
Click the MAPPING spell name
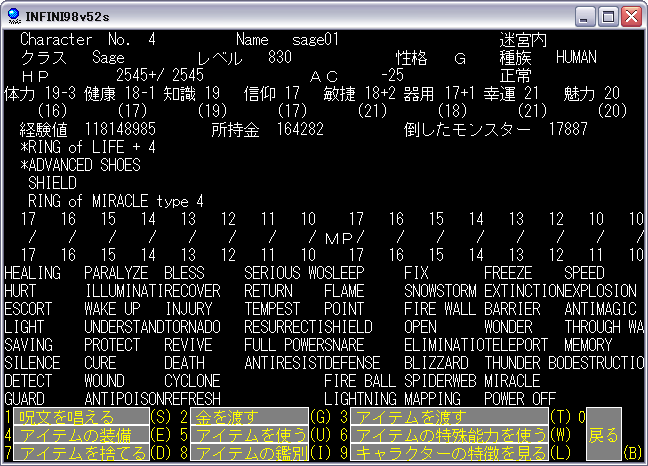pos(432,399)
